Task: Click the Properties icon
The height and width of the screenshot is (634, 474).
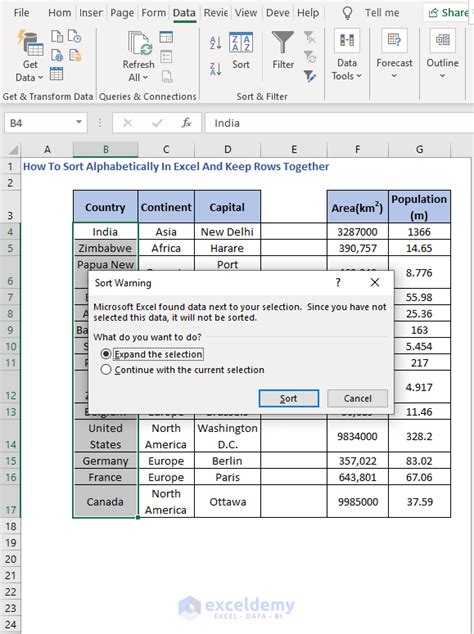Action: (x=166, y=57)
